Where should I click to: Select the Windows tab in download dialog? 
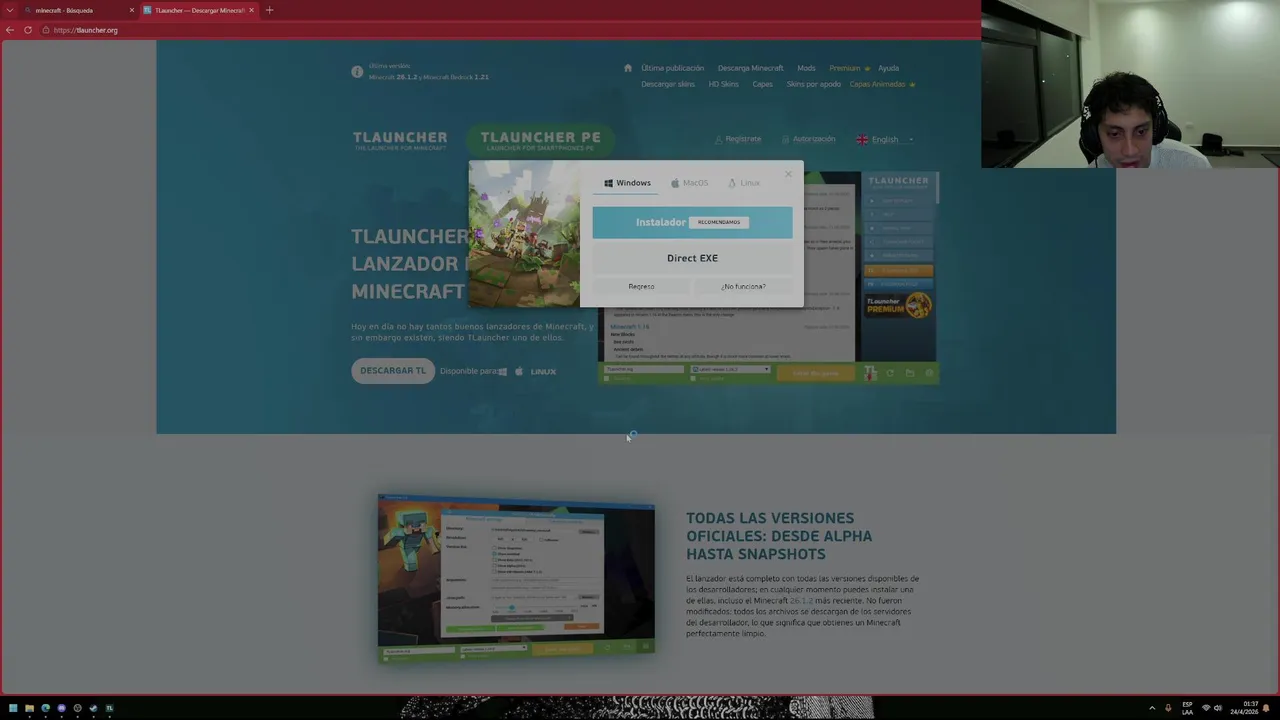coord(627,183)
